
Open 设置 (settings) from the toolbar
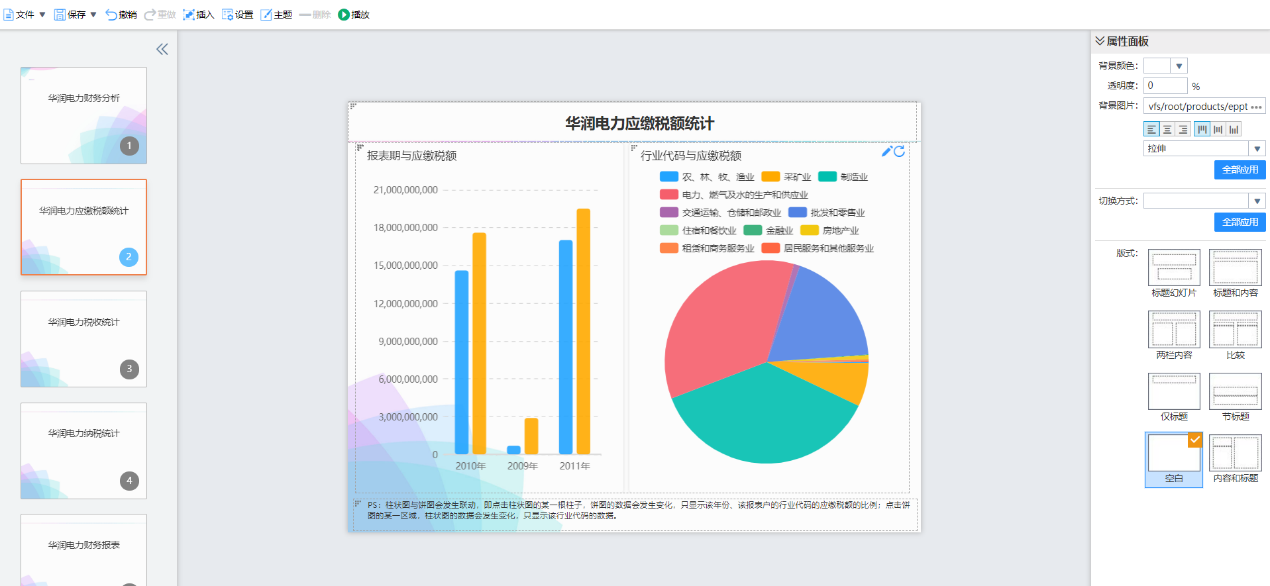pos(237,15)
